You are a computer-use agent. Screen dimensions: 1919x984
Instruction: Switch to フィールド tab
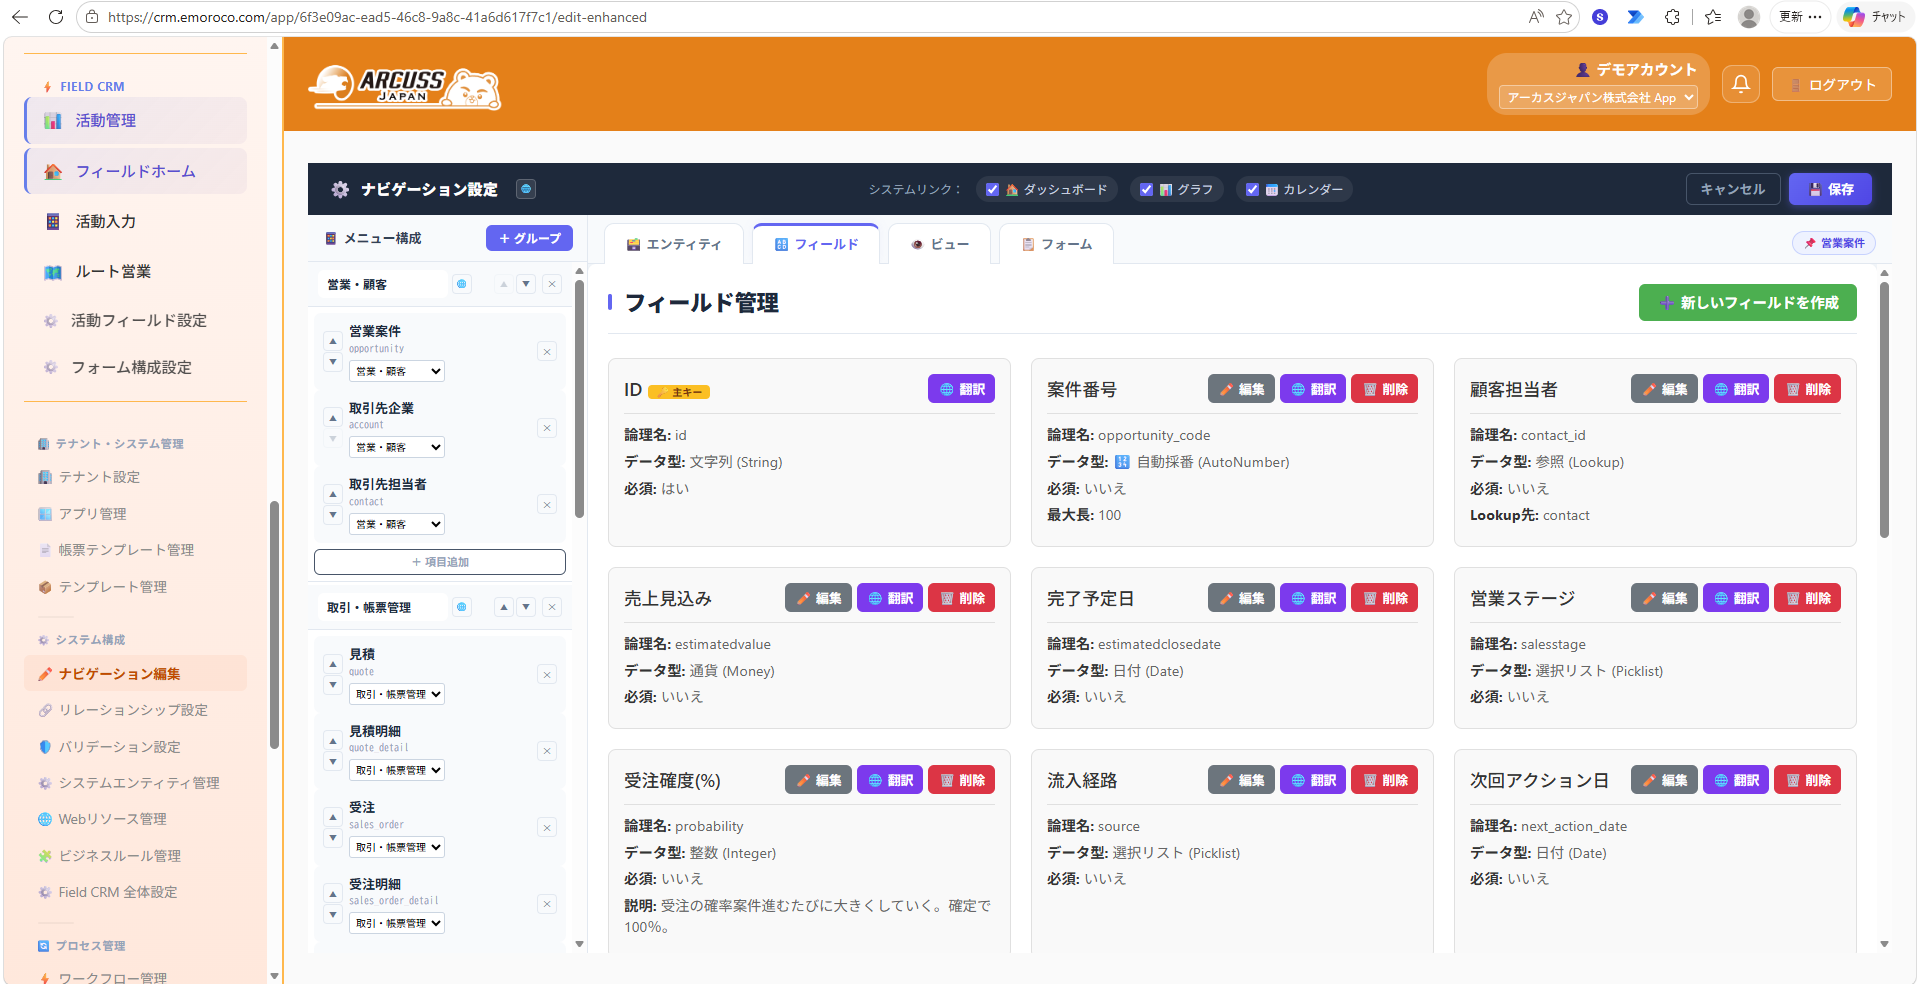[816, 244]
